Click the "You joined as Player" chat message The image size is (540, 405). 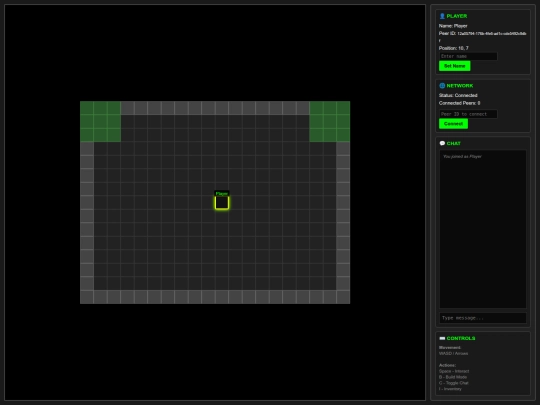click(x=462, y=156)
